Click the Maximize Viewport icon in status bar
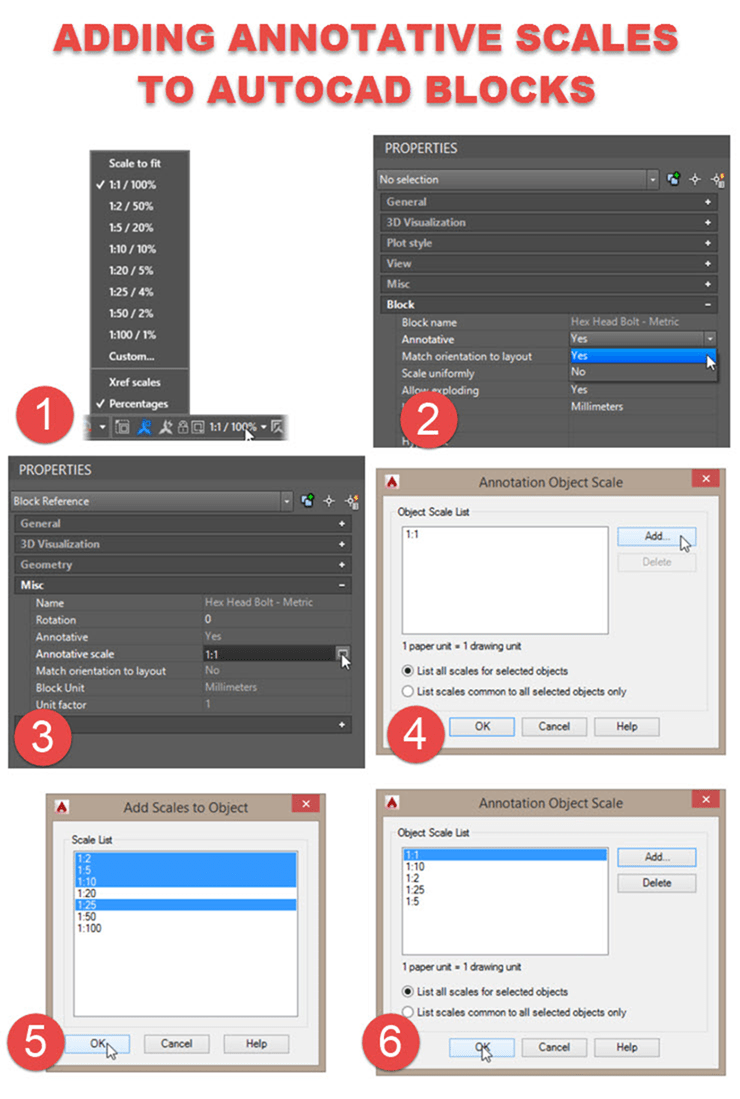740x1099 pixels. [x=122, y=427]
